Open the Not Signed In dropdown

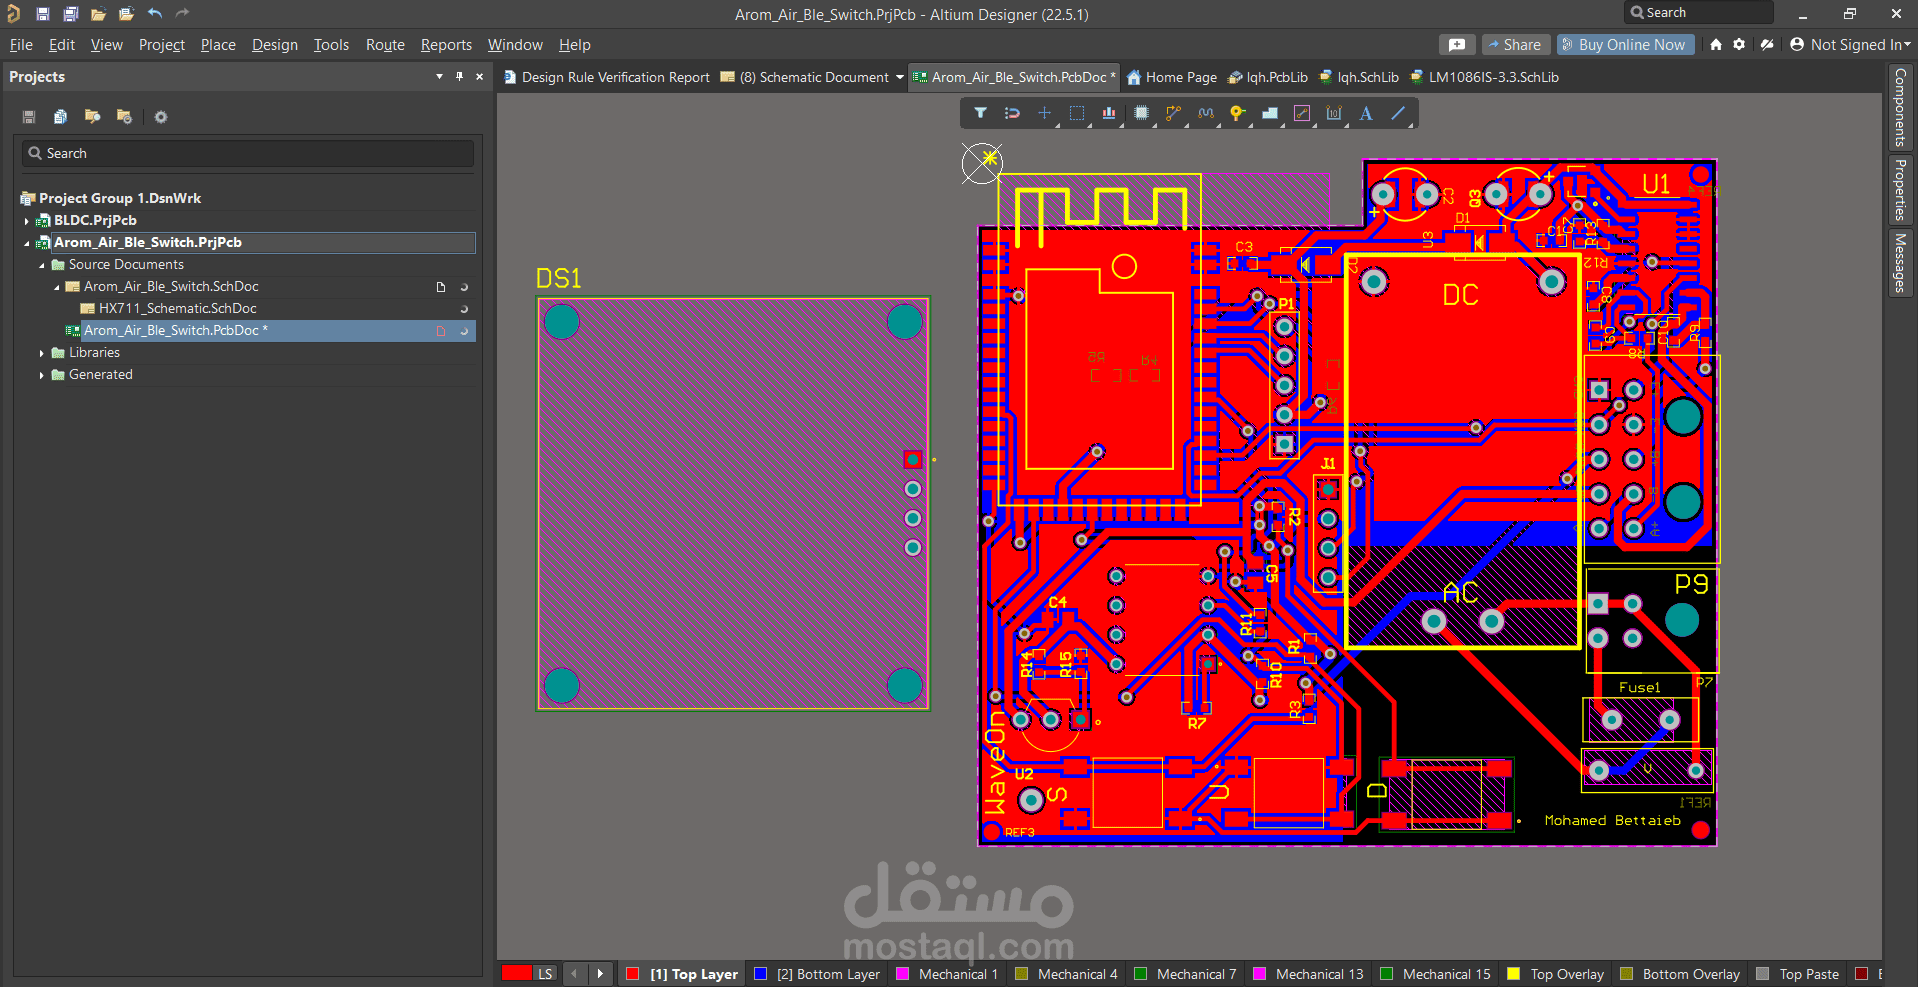(x=1850, y=45)
